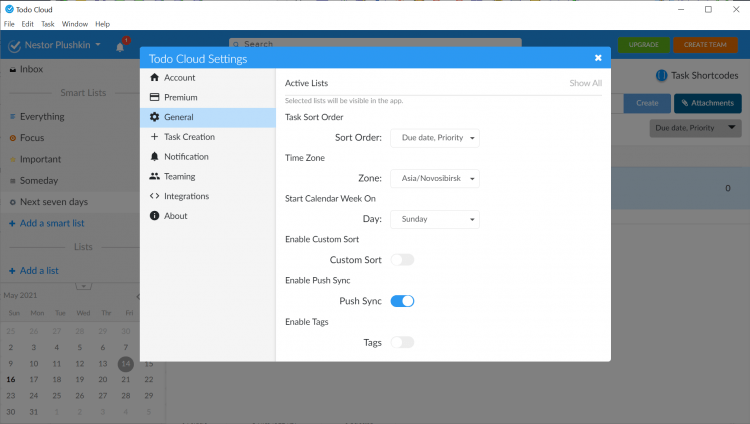Image resolution: width=750 pixels, height=424 pixels.
Task: Click the General gear icon
Action: click(154, 117)
